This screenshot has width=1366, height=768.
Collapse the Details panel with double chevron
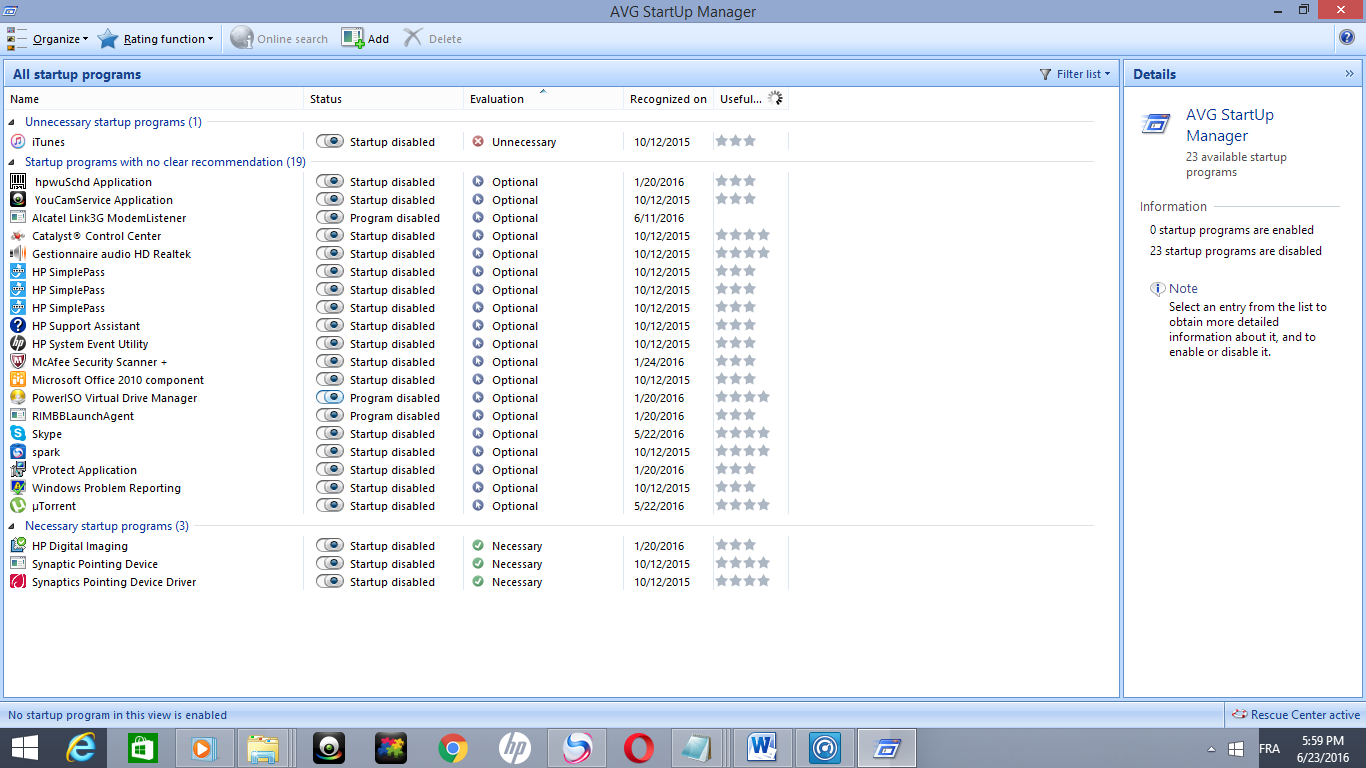click(1349, 74)
